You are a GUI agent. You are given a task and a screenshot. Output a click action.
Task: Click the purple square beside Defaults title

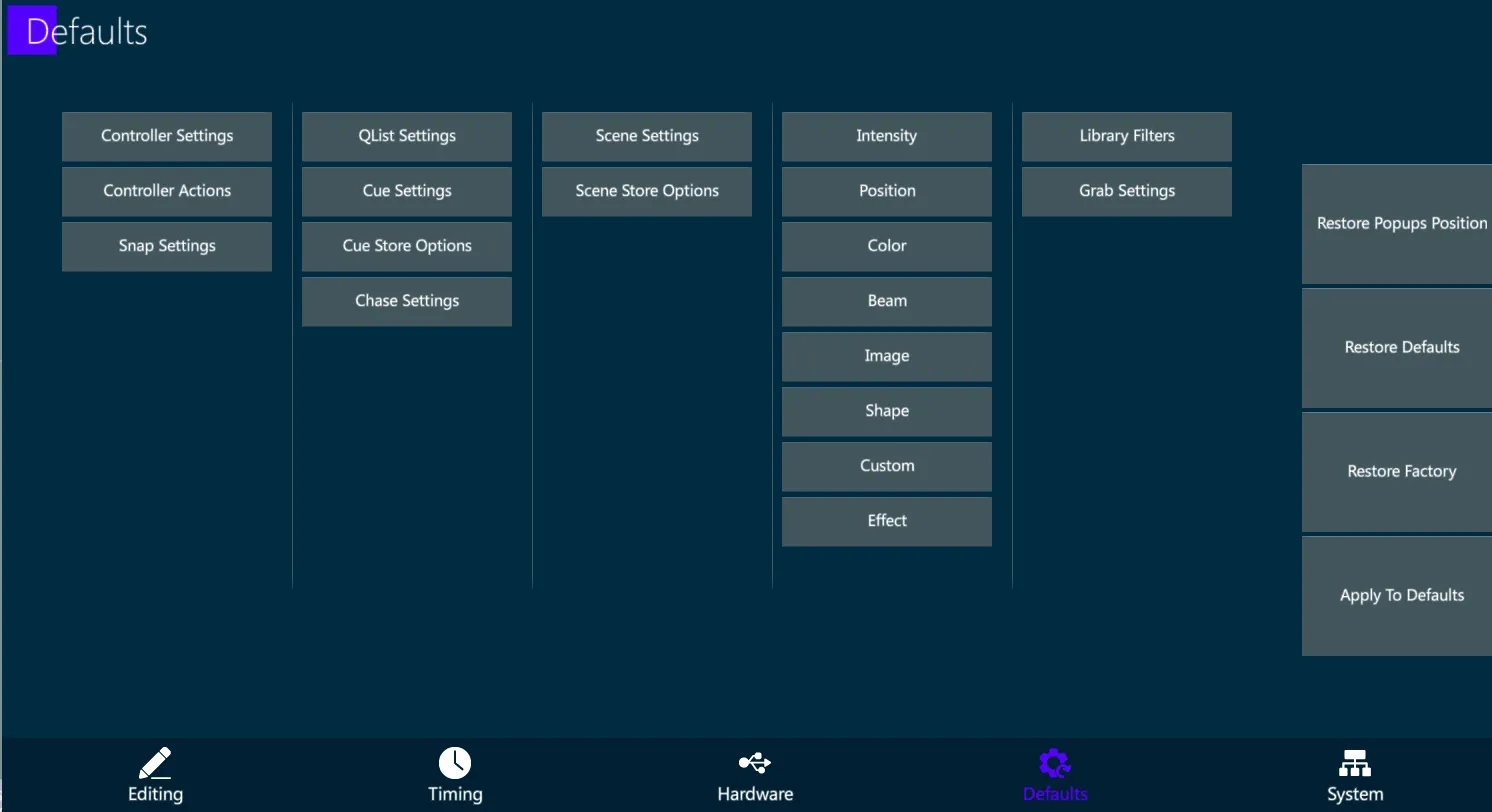(31, 30)
